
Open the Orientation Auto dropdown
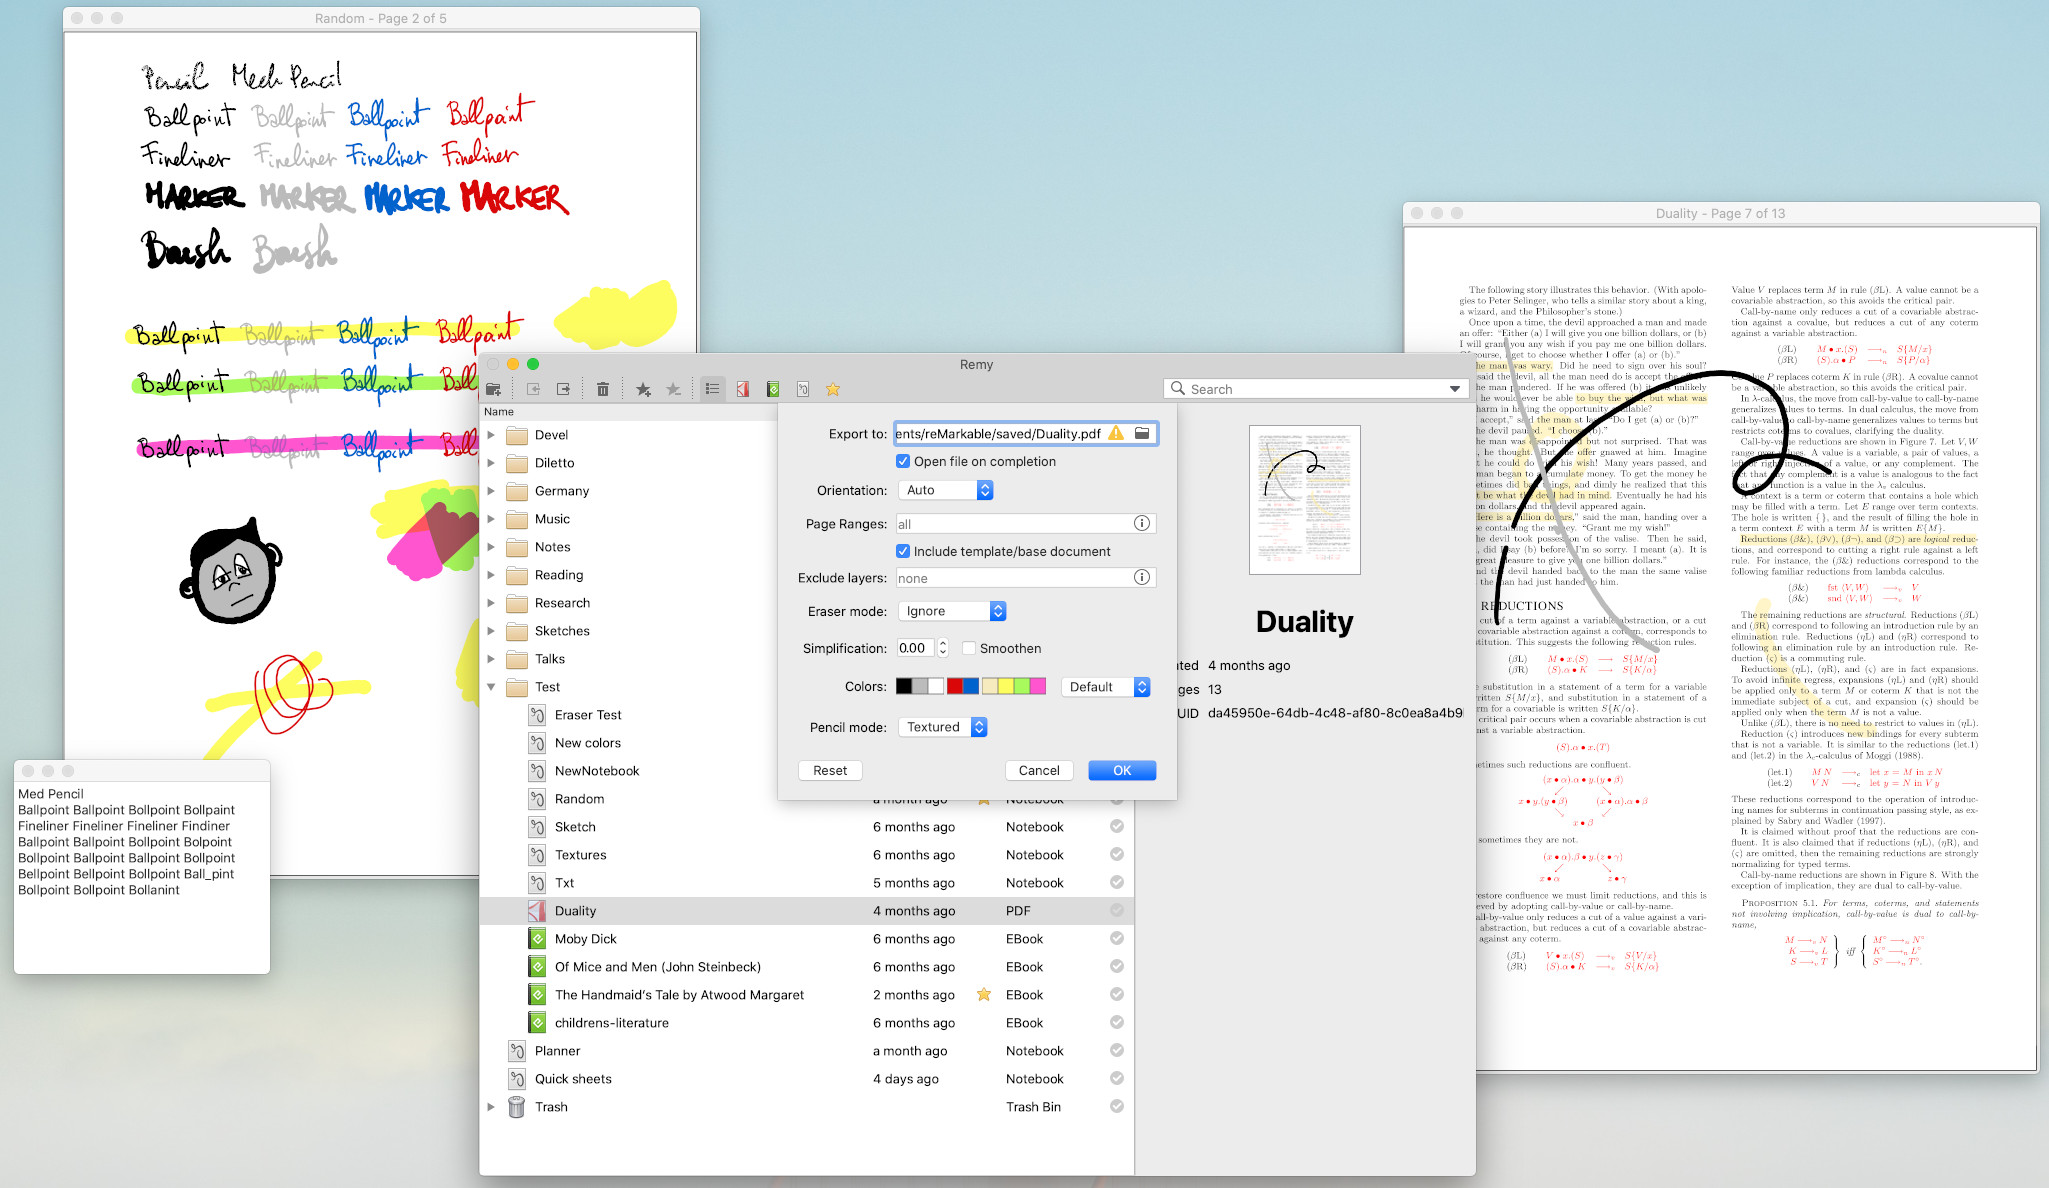coord(946,490)
